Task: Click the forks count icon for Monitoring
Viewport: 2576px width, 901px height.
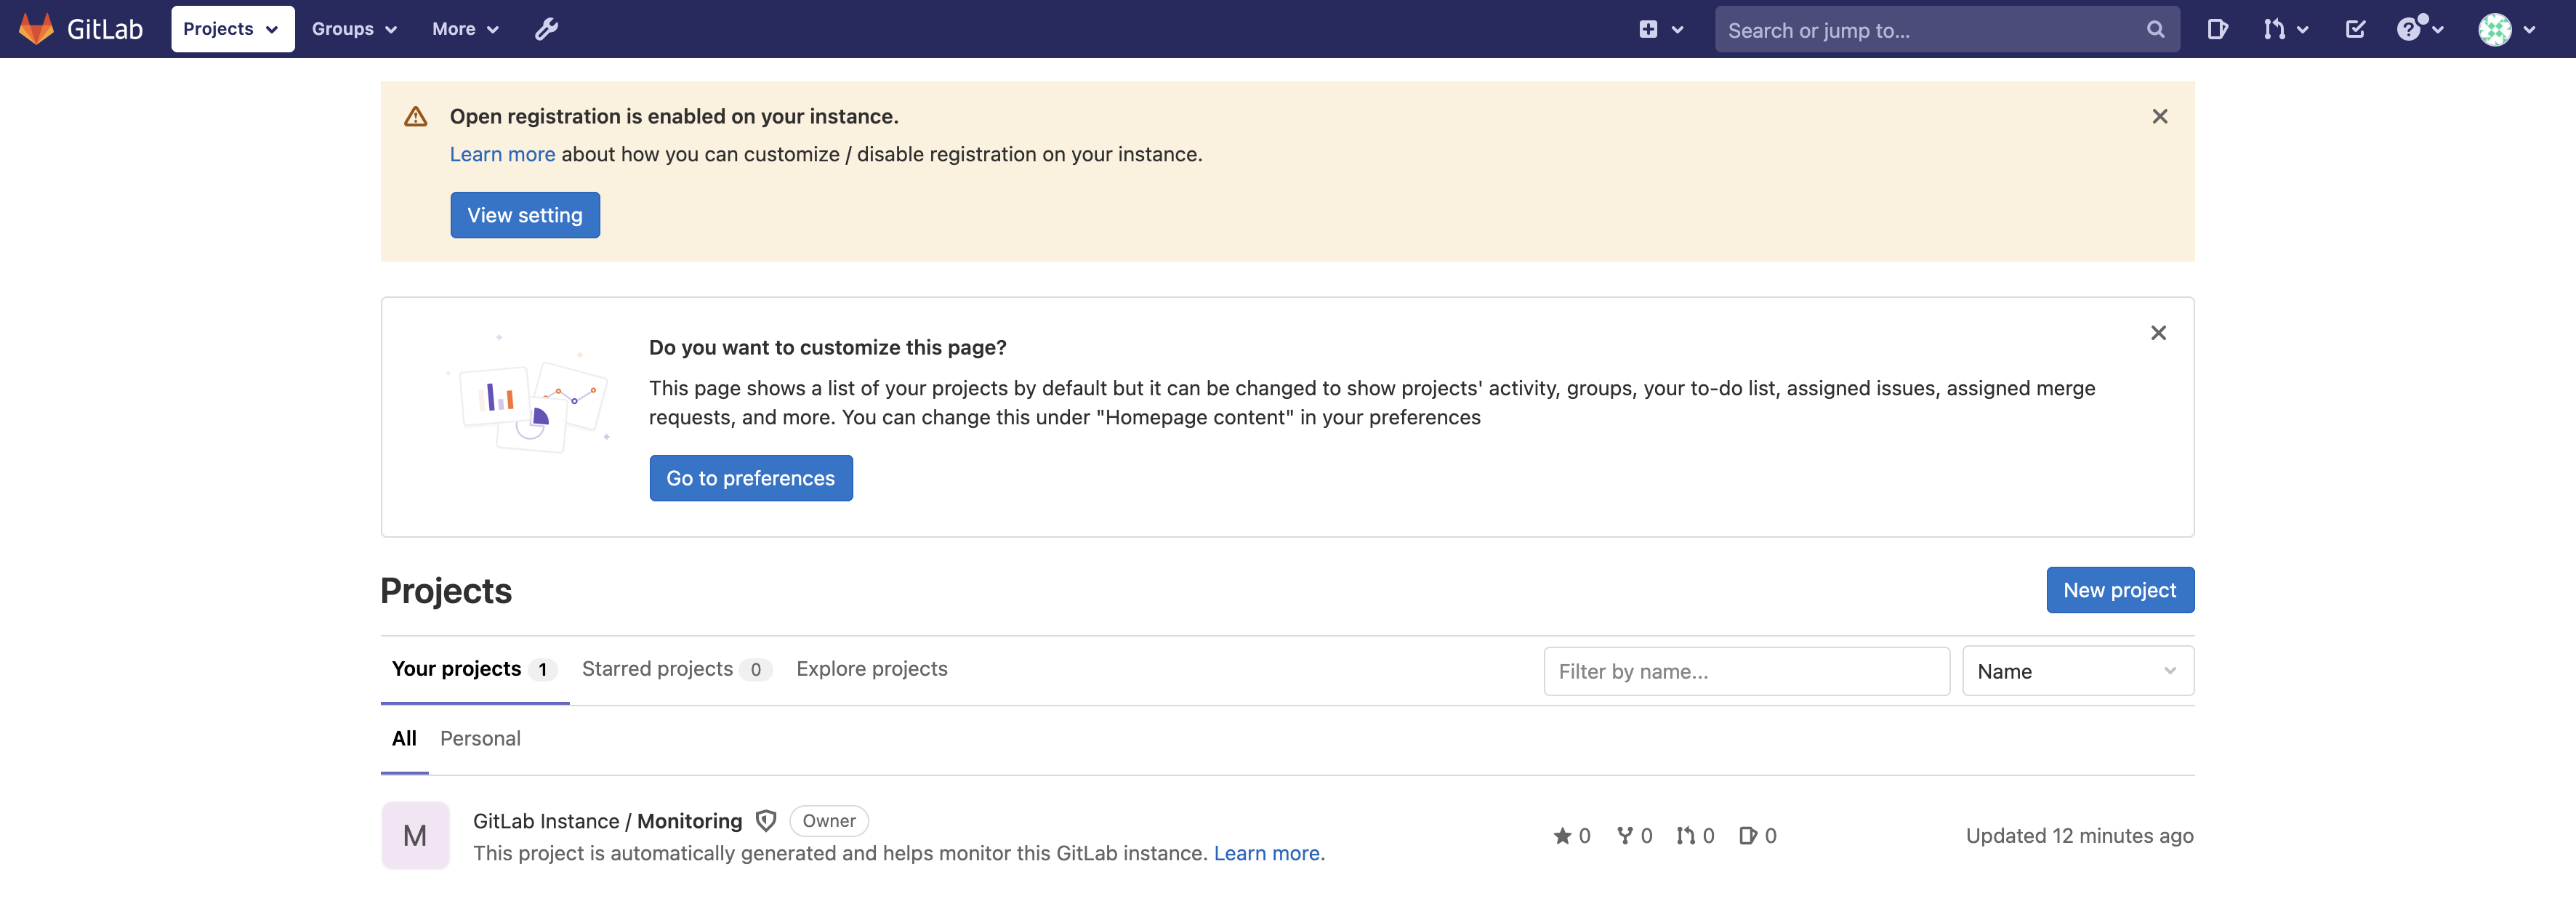Action: (x=1625, y=836)
